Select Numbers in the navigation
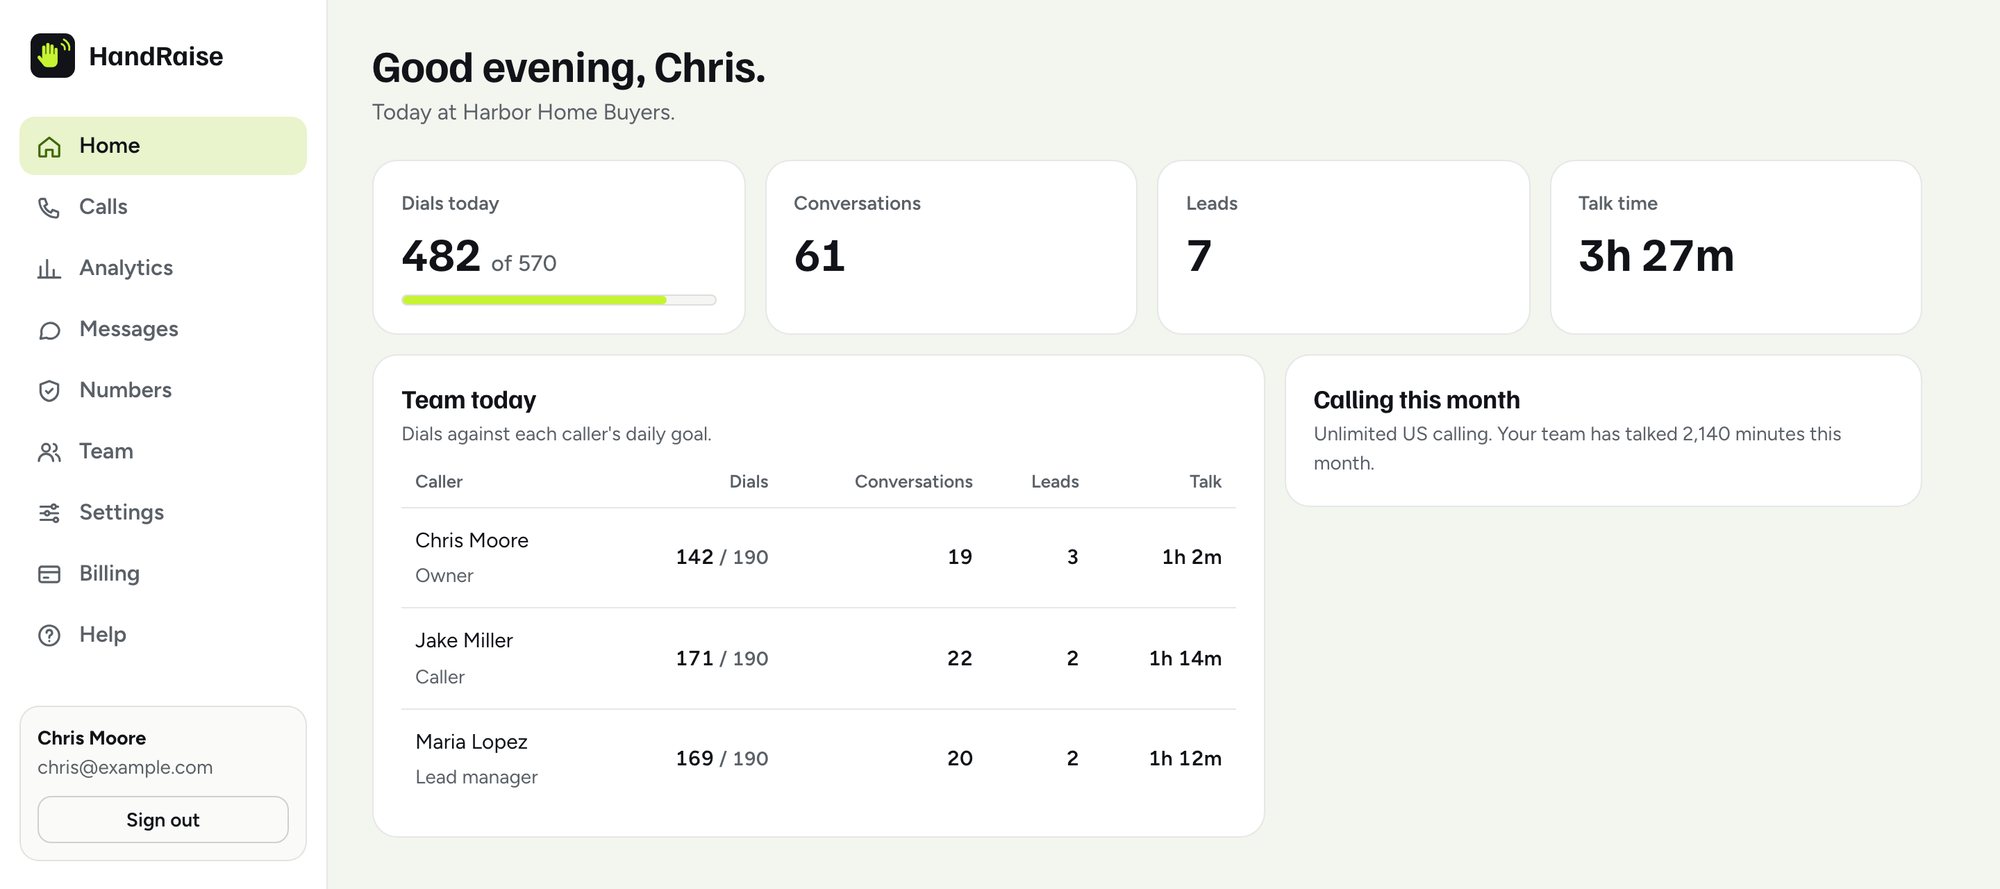Image resolution: width=2000 pixels, height=889 pixels. pos(163,390)
